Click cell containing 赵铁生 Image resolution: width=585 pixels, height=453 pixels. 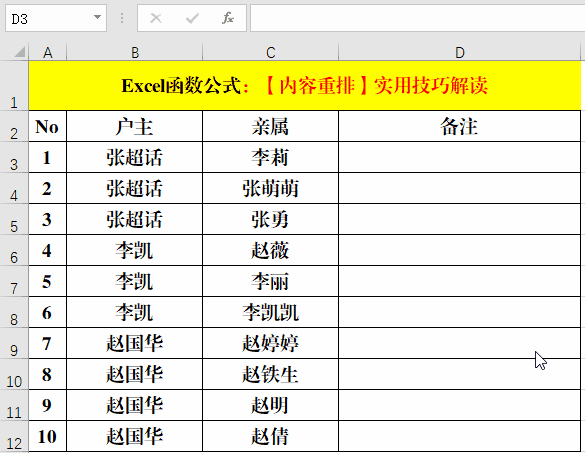(270, 374)
